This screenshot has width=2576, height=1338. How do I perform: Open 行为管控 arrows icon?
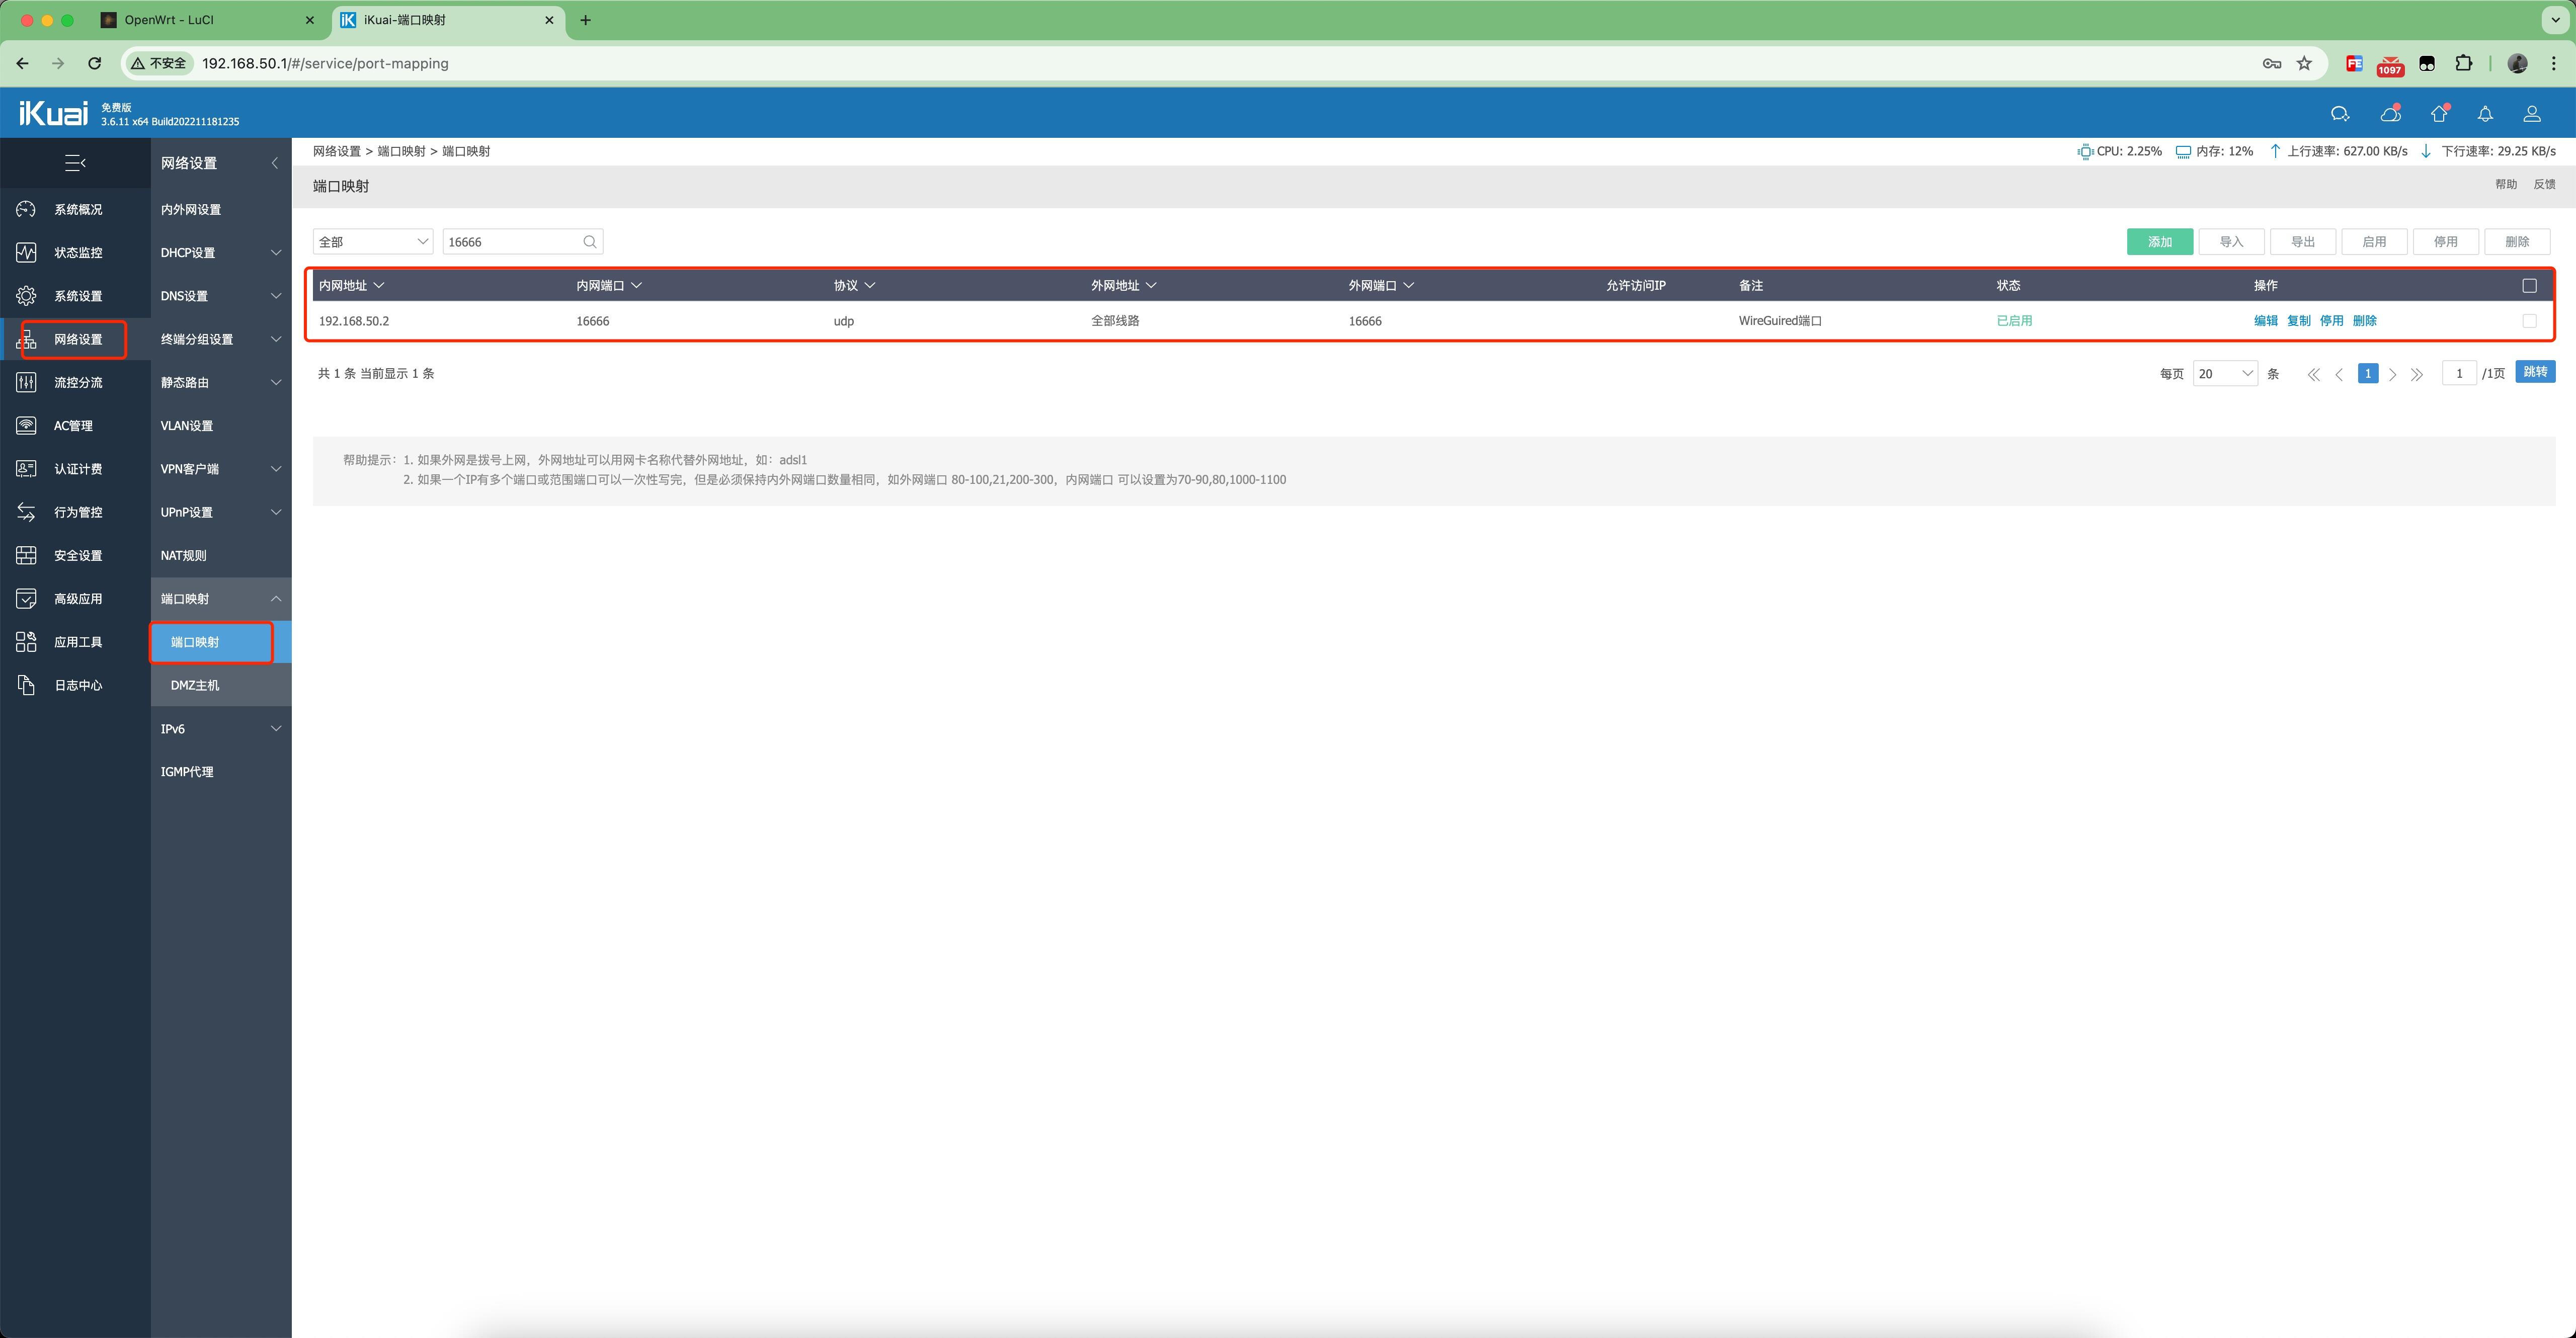(x=26, y=512)
